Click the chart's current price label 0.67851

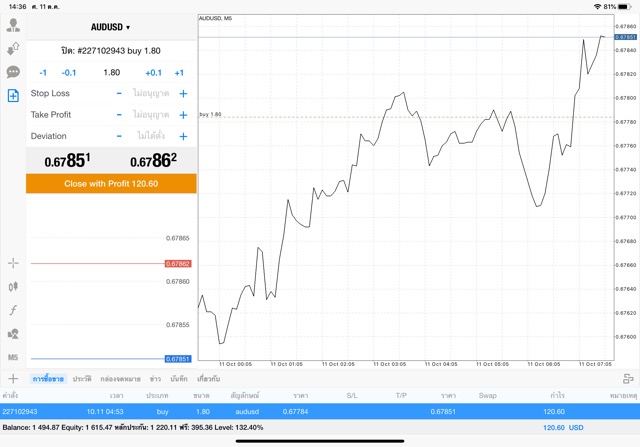pos(625,37)
